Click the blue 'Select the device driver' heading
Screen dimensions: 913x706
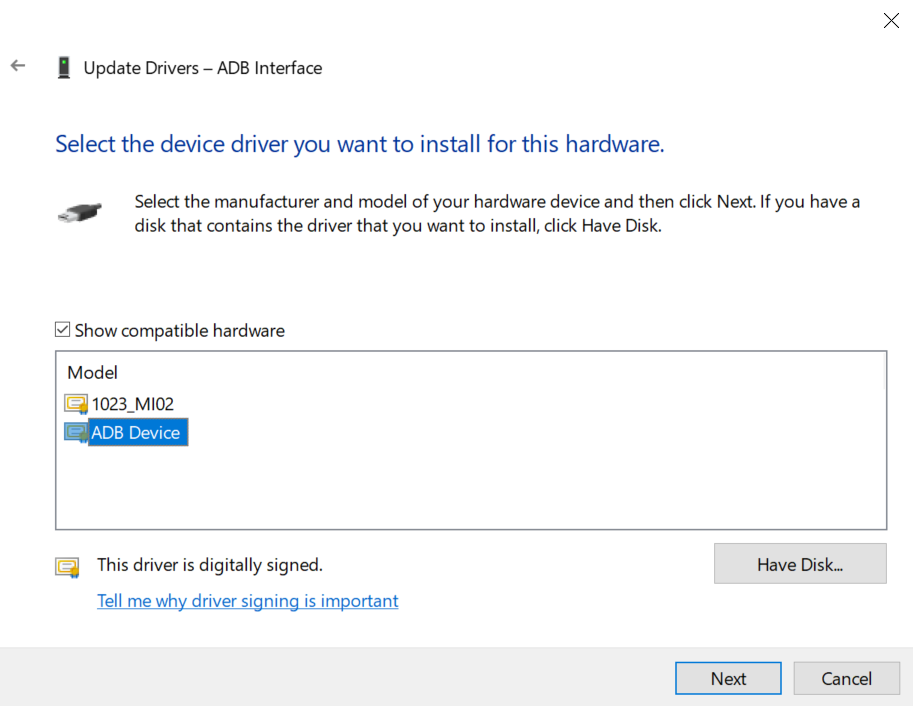pos(359,144)
